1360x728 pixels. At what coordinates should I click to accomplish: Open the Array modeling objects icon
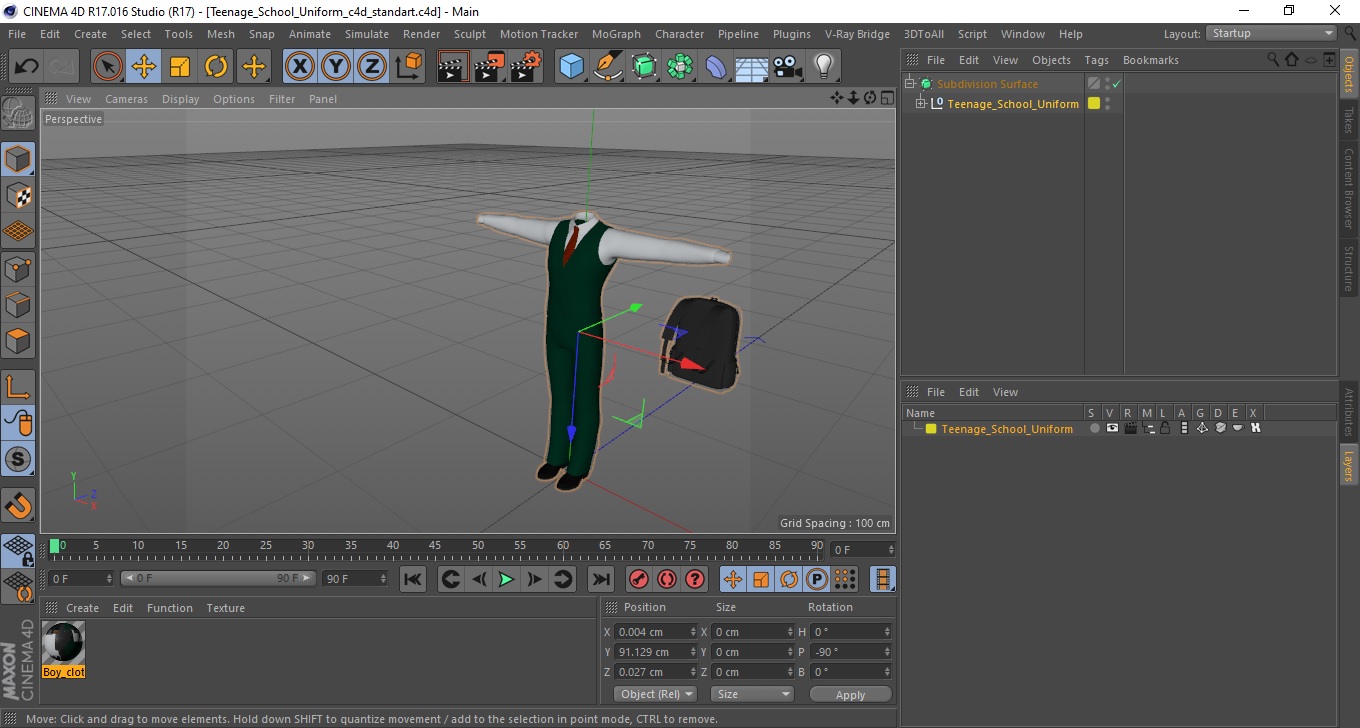680,67
